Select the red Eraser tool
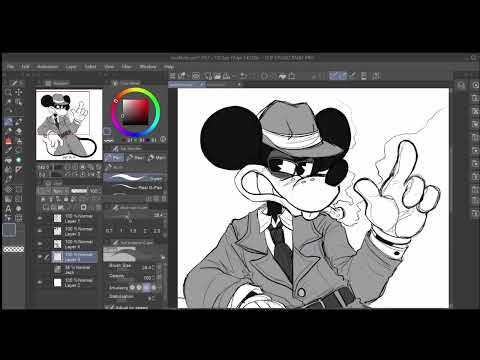 [x=8, y=140]
